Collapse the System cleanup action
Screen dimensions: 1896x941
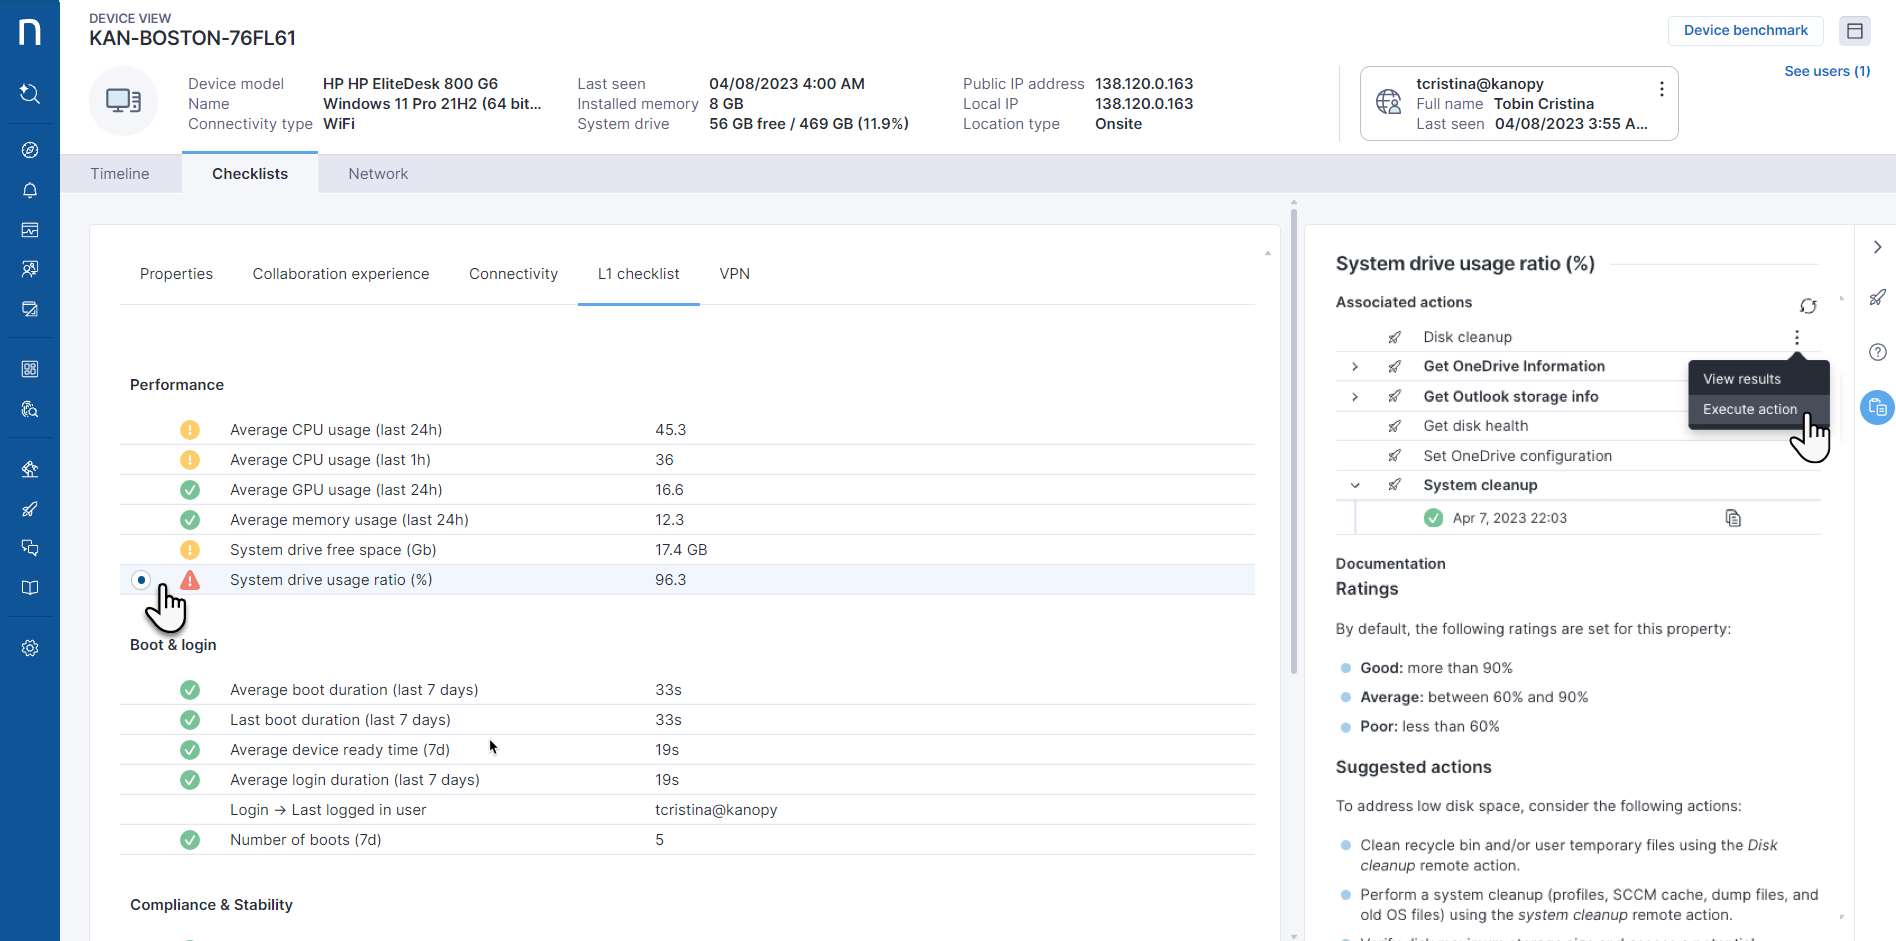[x=1355, y=485]
